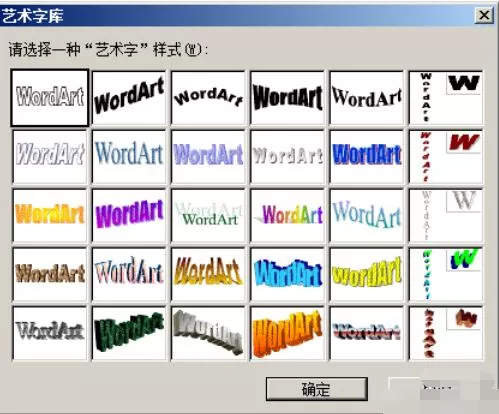Screen dimensions: 499x414
Task: Choose the yellow wavy 3D WordArt style
Action: click(x=367, y=274)
